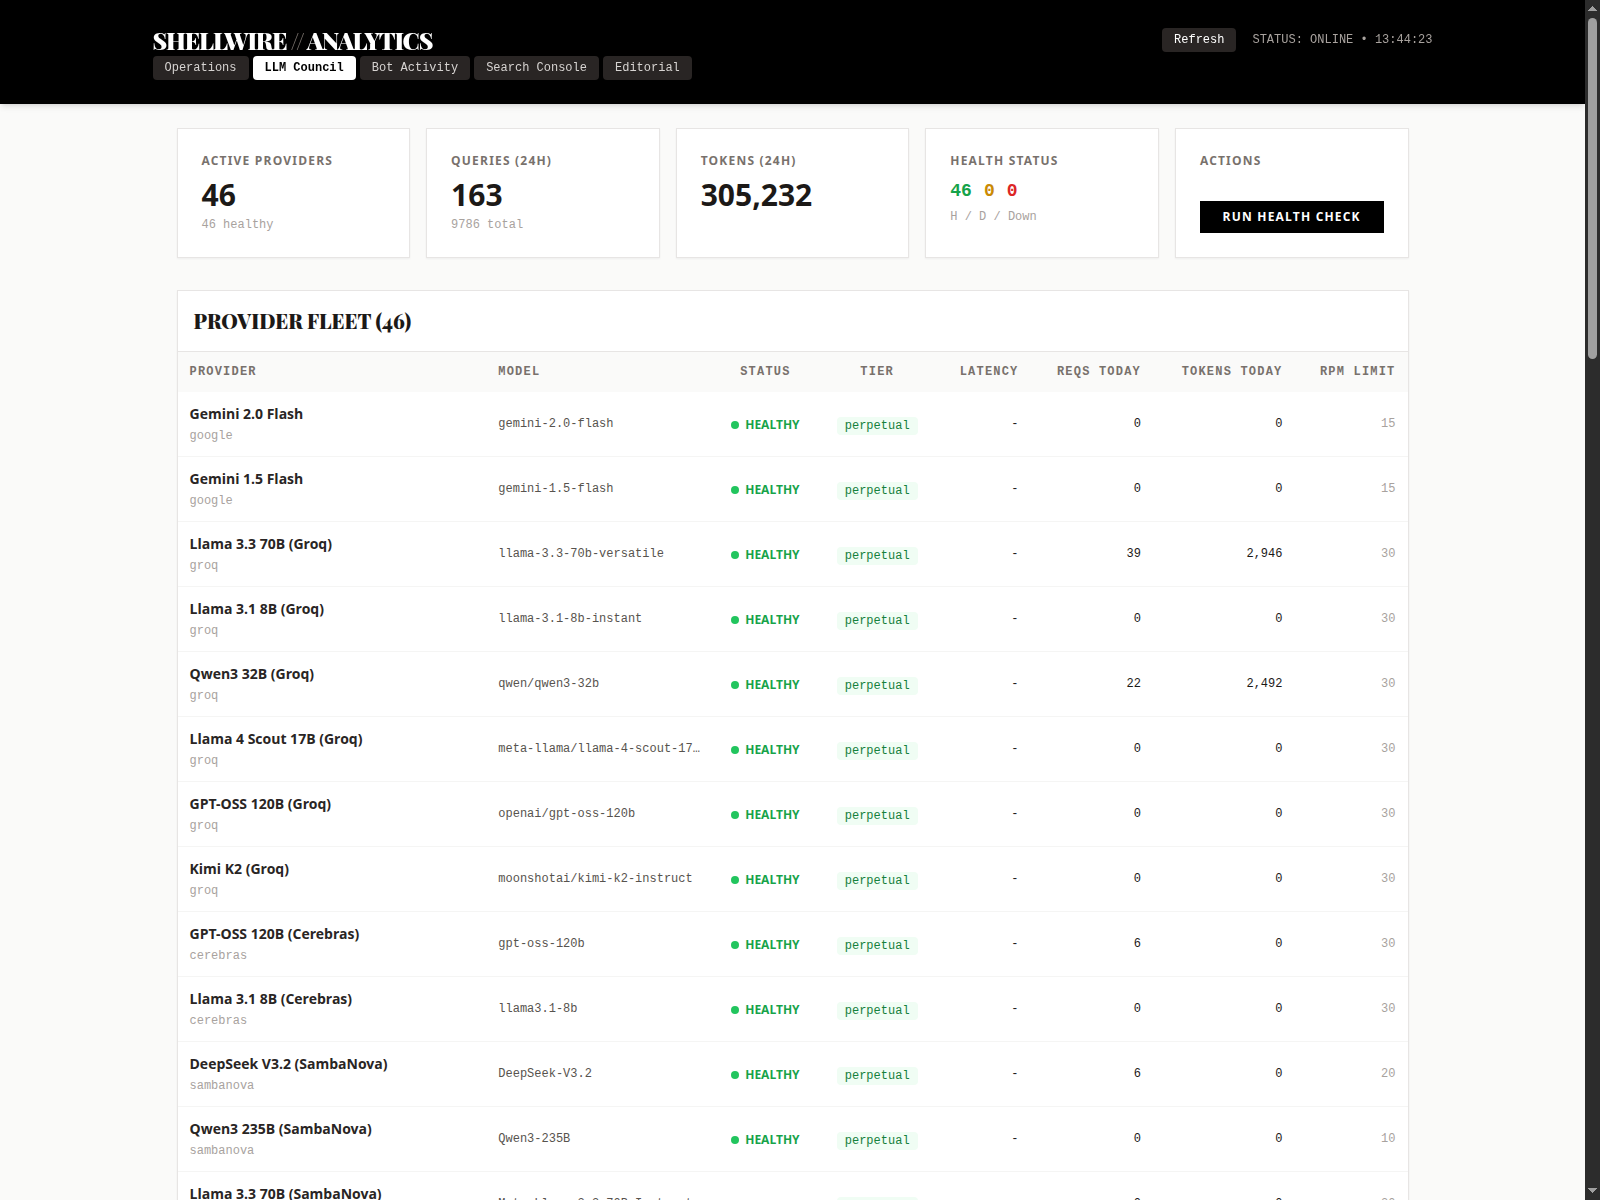Click the Provider Fleet (46) heading
Screen dimensions: 1600x1200
[x=302, y=322]
